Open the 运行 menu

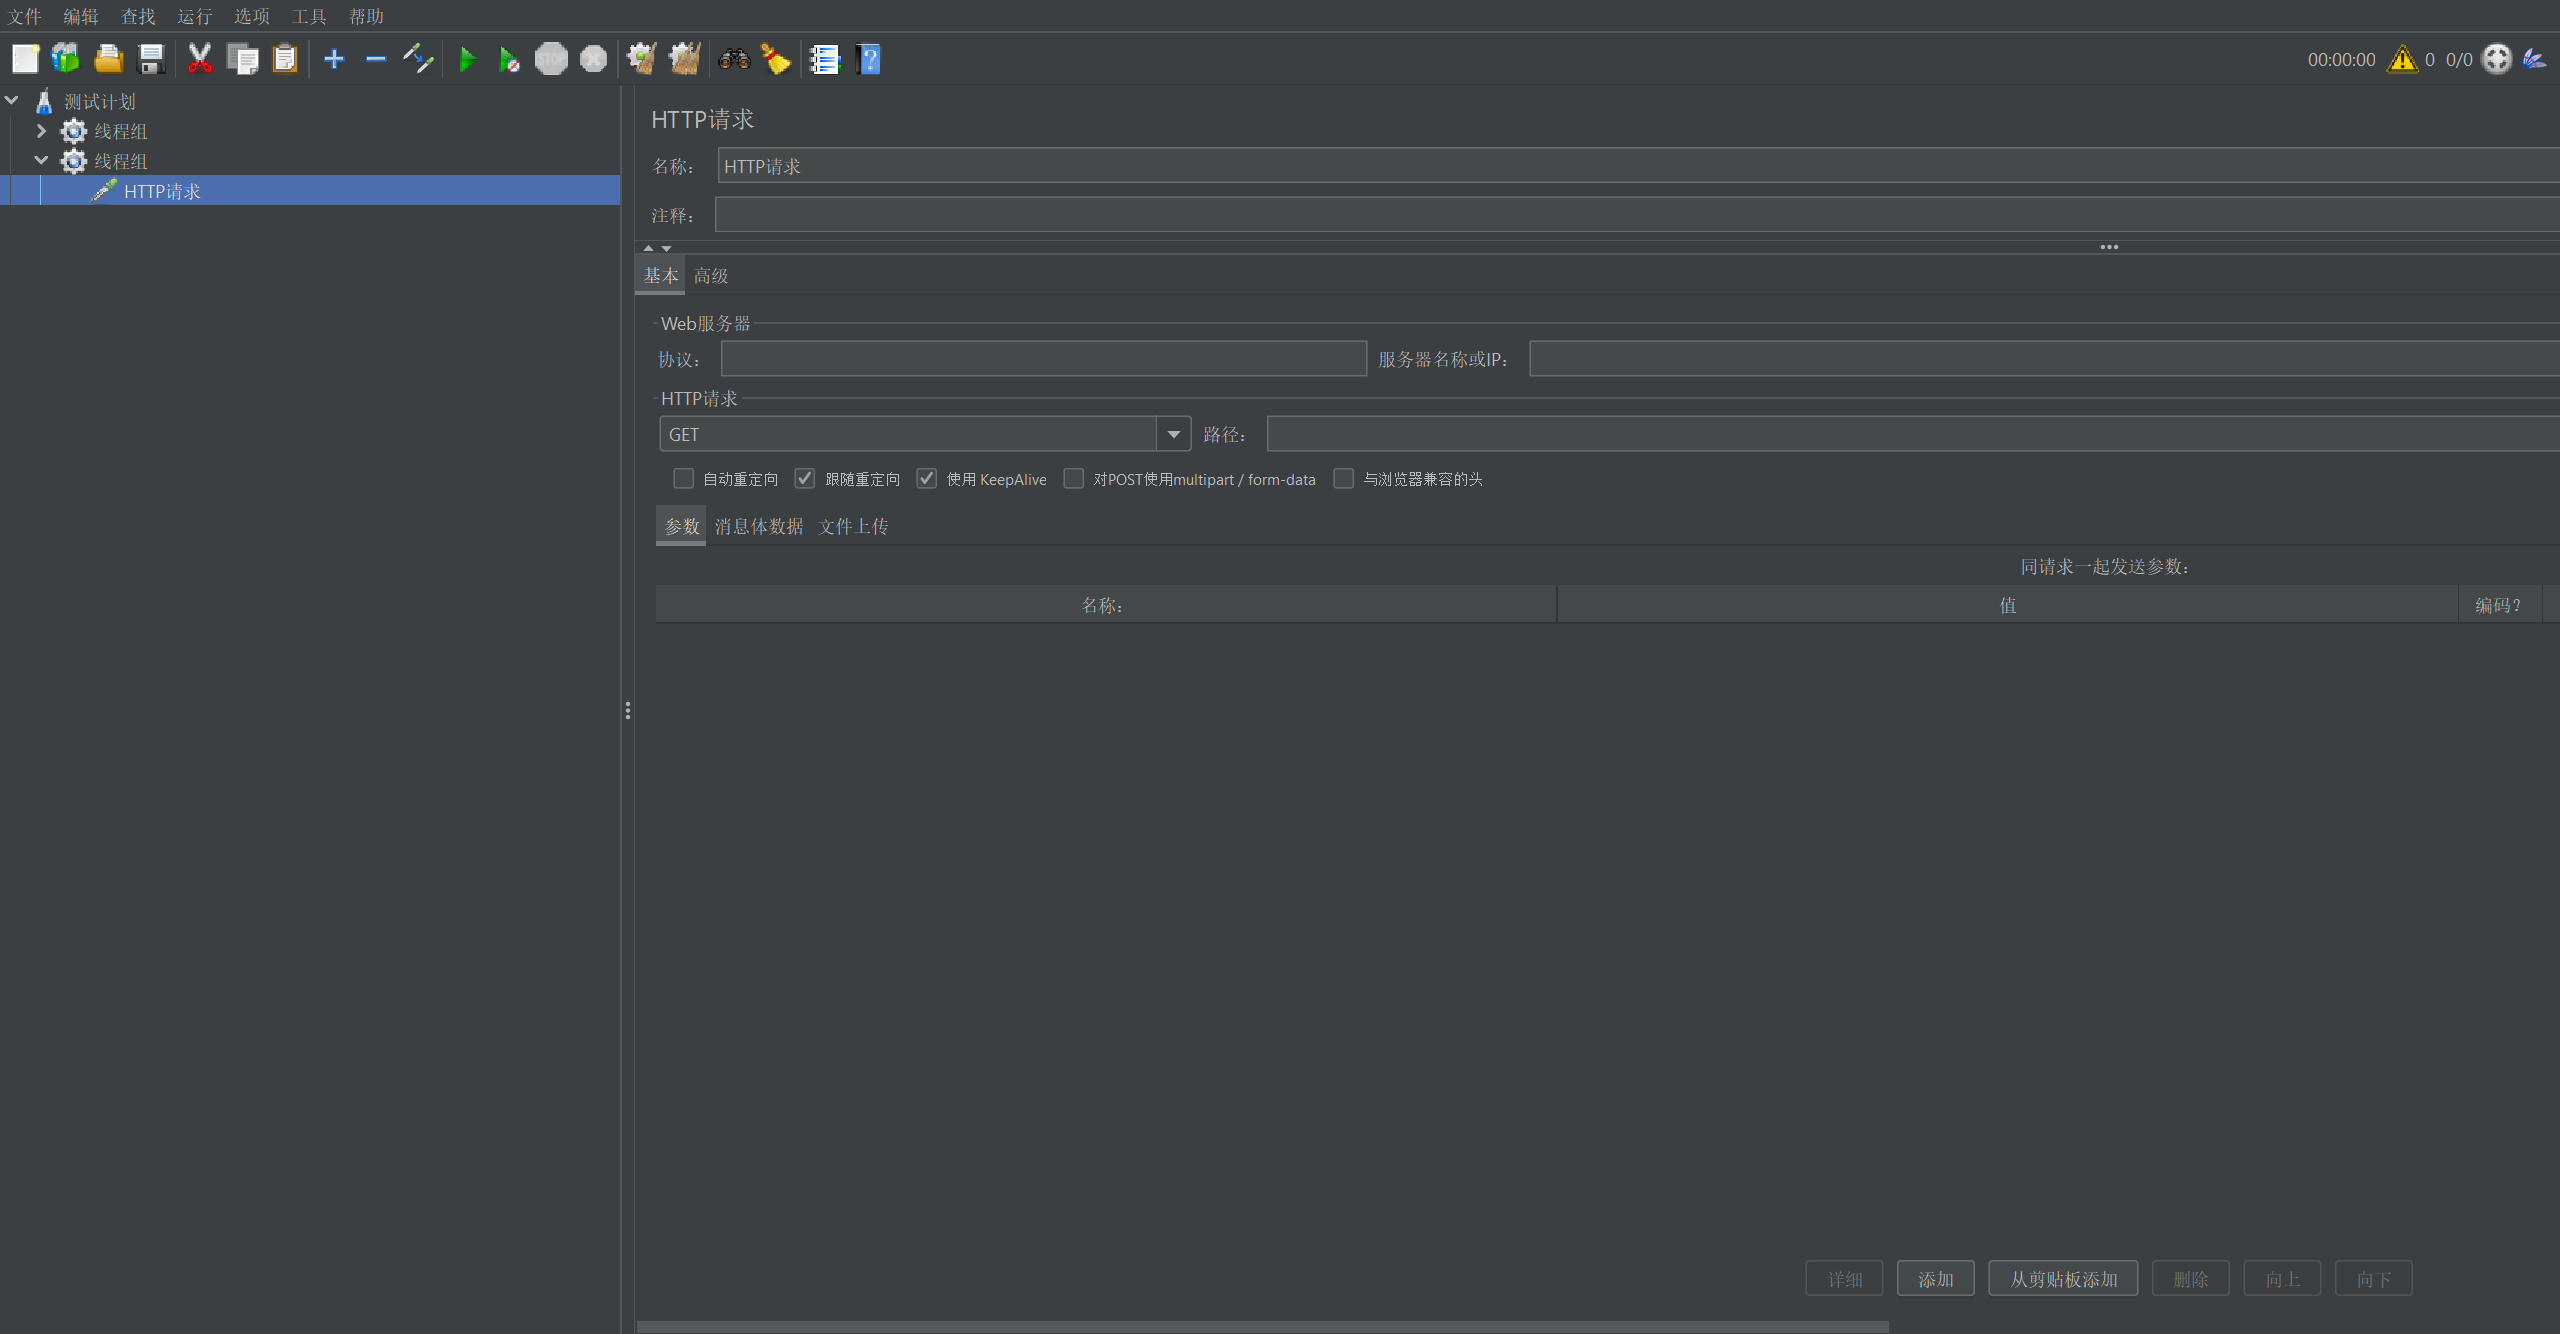194,16
